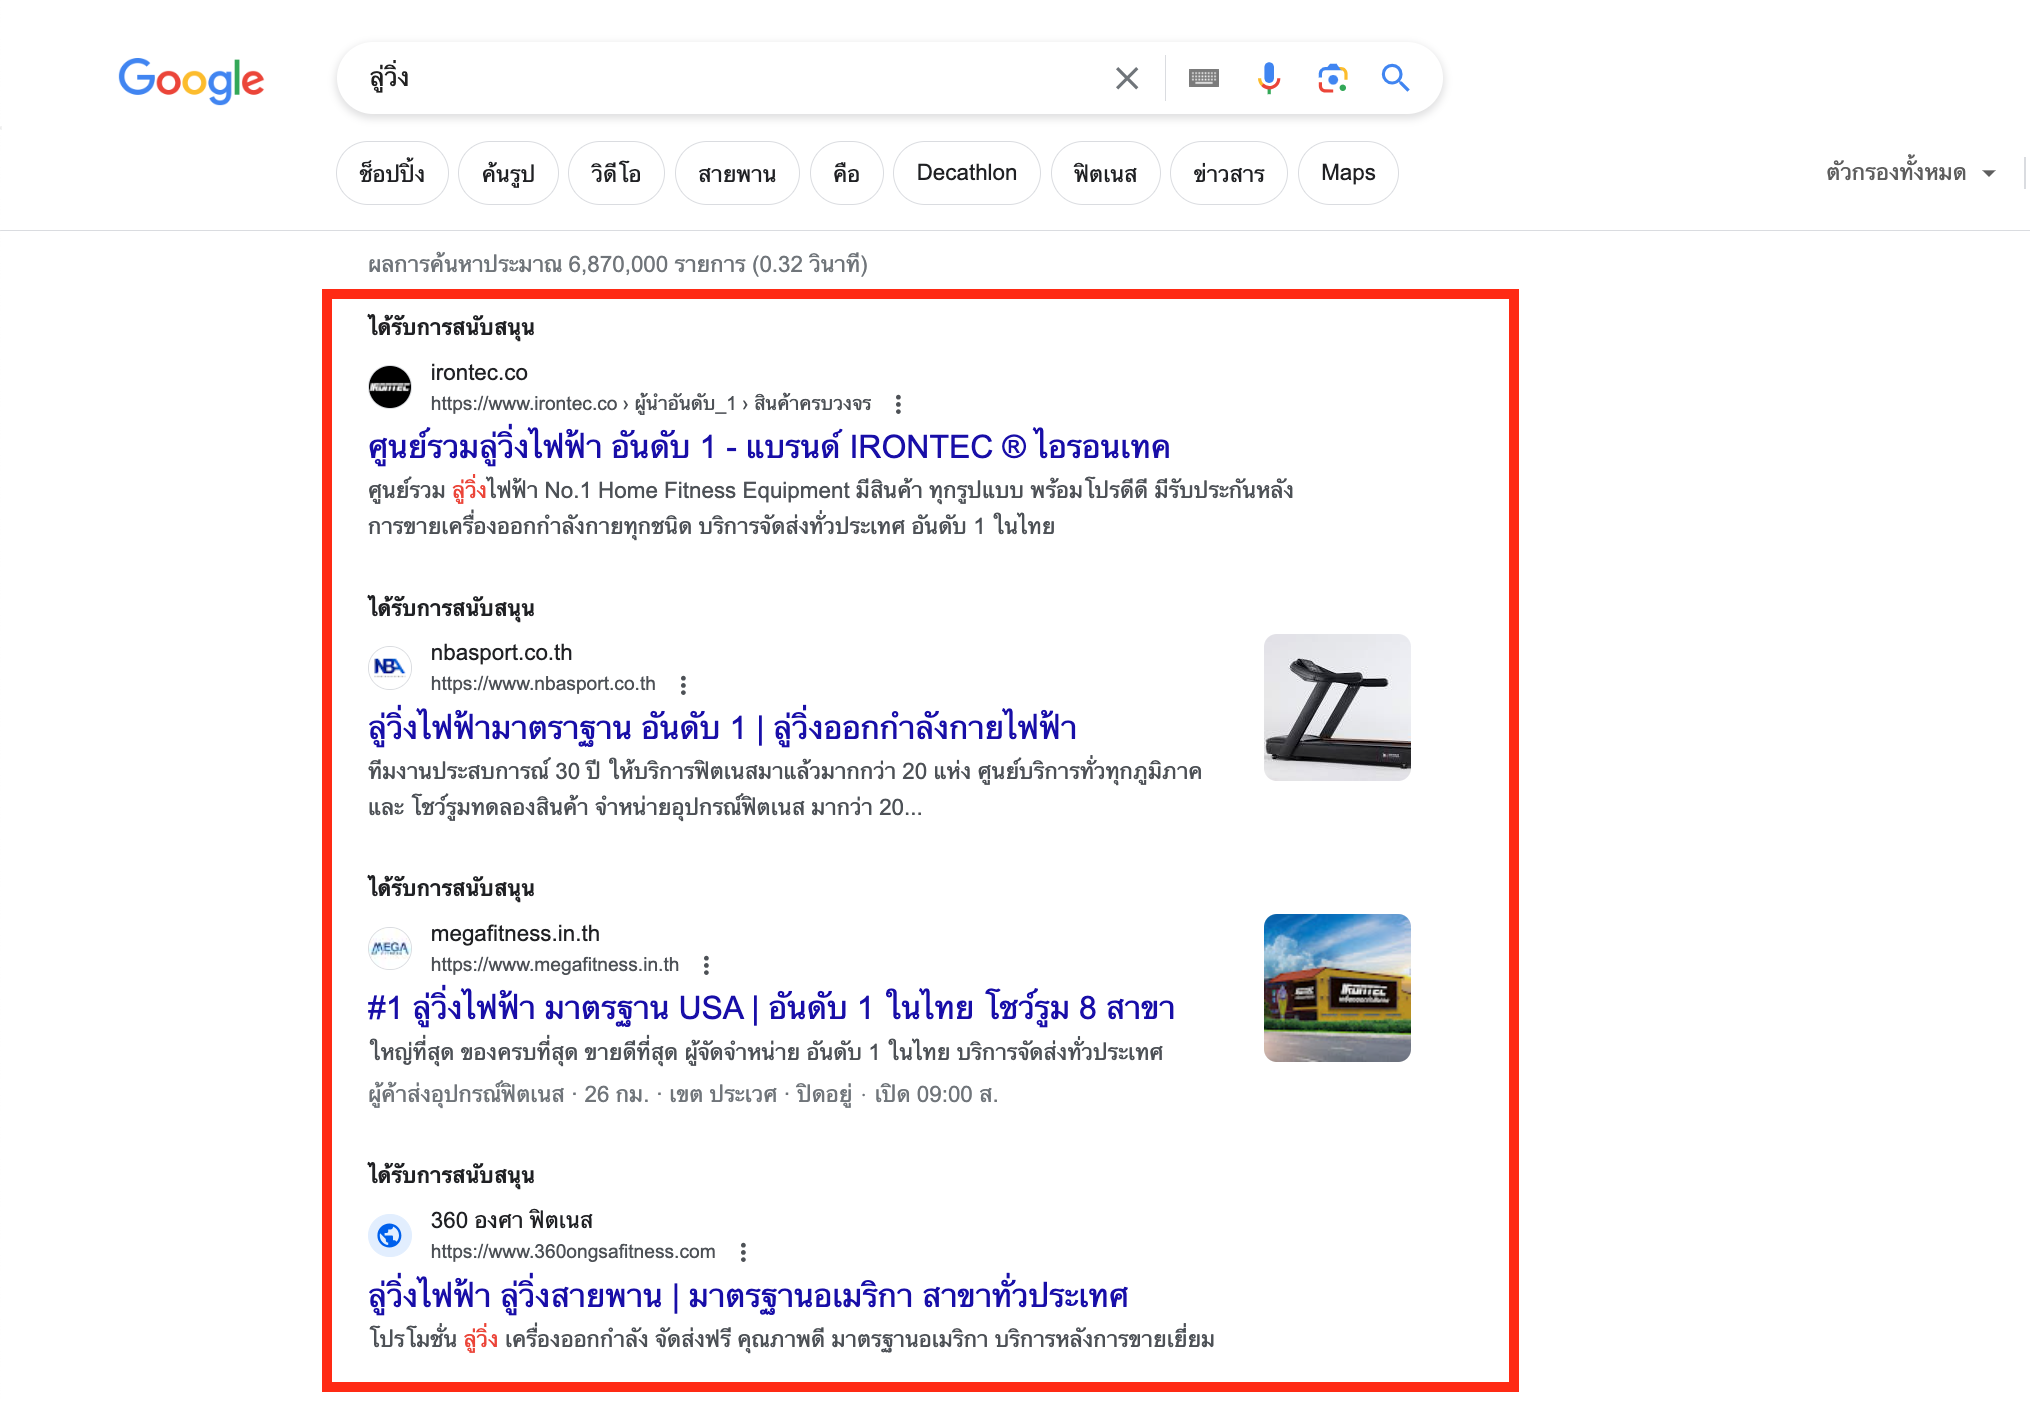2030x1402 pixels.
Task: Select the สายพาน filter chip
Action: coord(737,173)
